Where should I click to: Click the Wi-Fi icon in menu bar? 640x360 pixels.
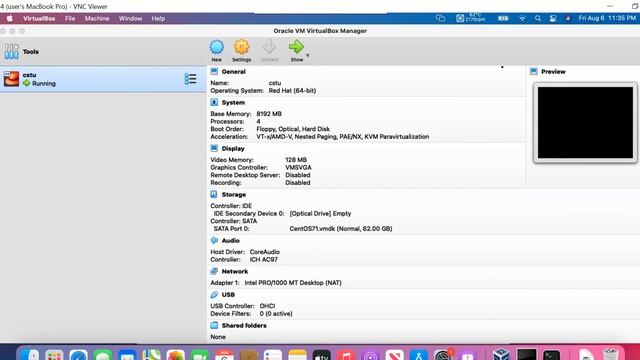(x=522, y=18)
